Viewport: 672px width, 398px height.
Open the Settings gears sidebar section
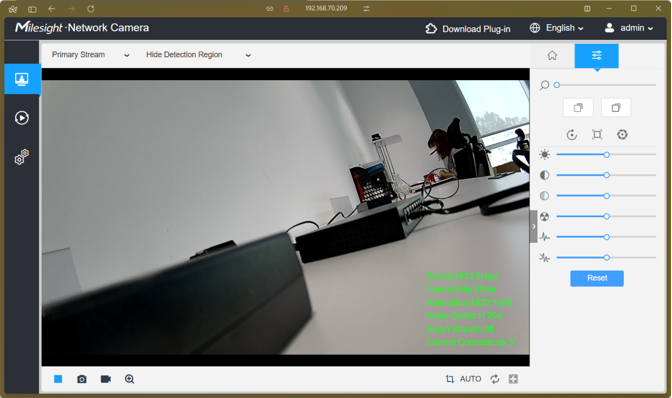[22, 157]
